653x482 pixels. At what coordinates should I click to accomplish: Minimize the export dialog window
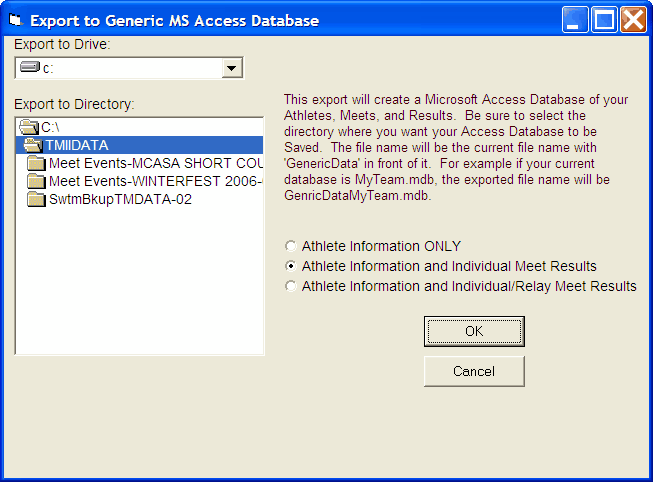pyautogui.click(x=575, y=20)
